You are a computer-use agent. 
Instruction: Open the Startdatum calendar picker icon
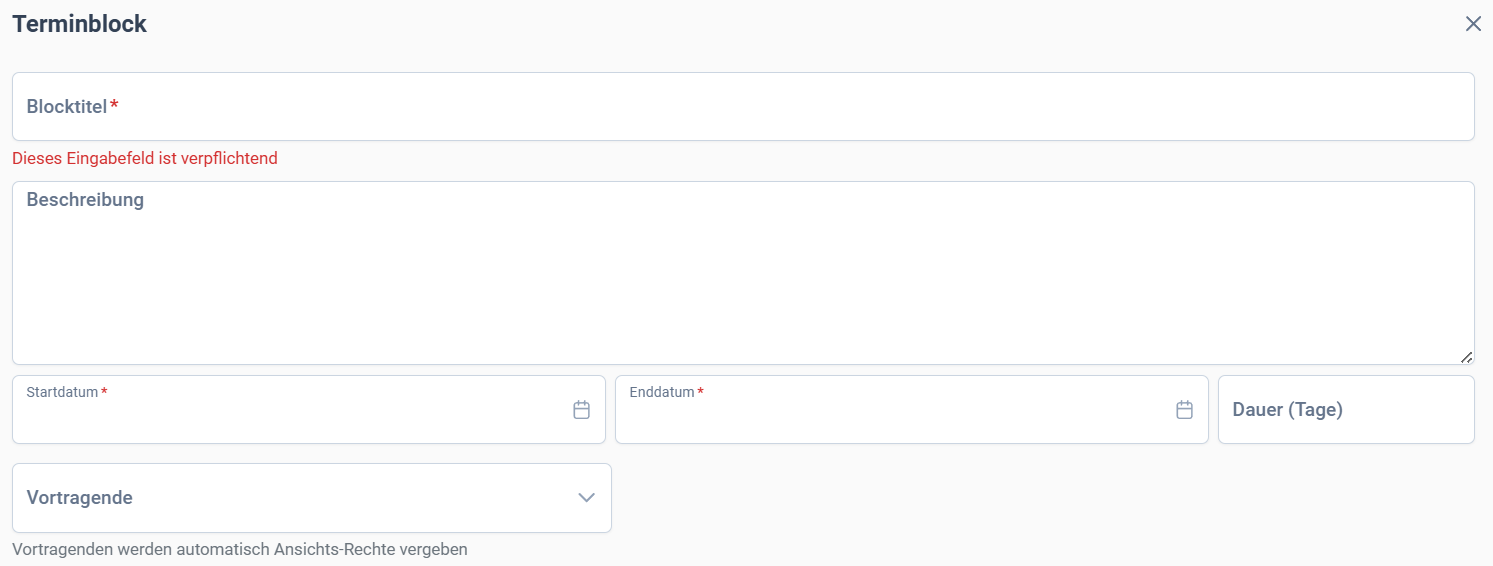[582, 410]
